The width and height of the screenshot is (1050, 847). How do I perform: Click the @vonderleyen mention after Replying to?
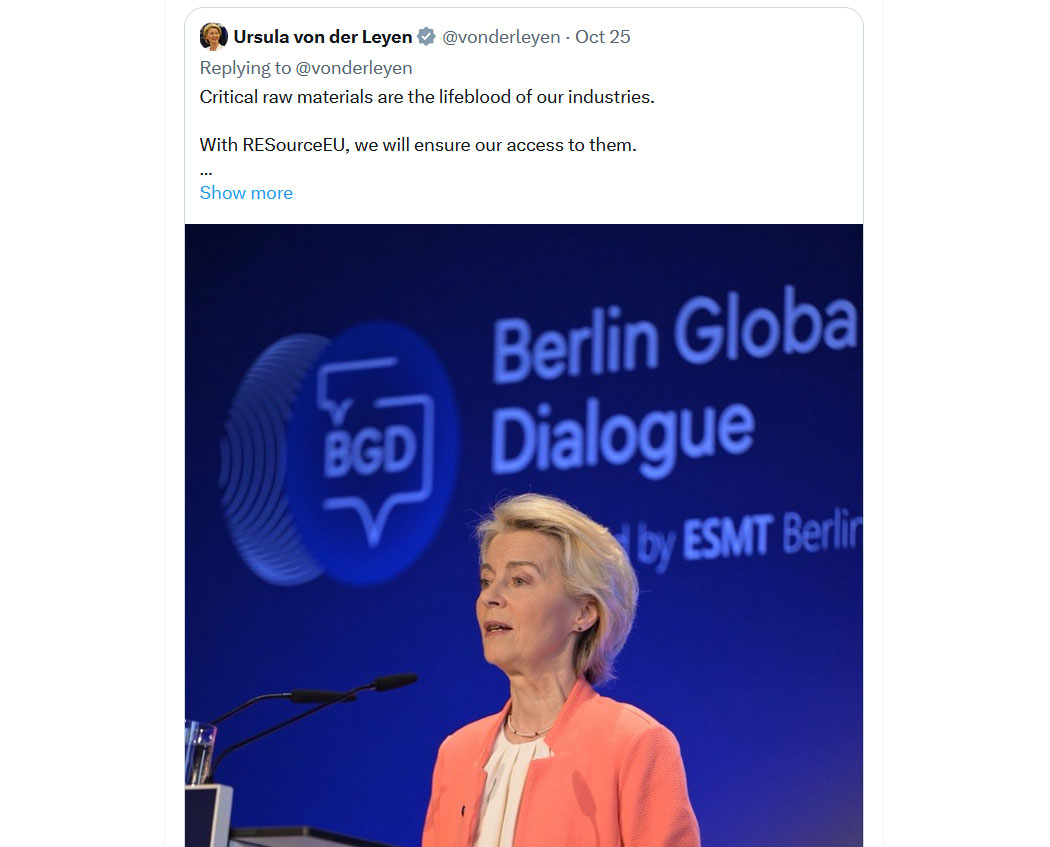click(354, 68)
